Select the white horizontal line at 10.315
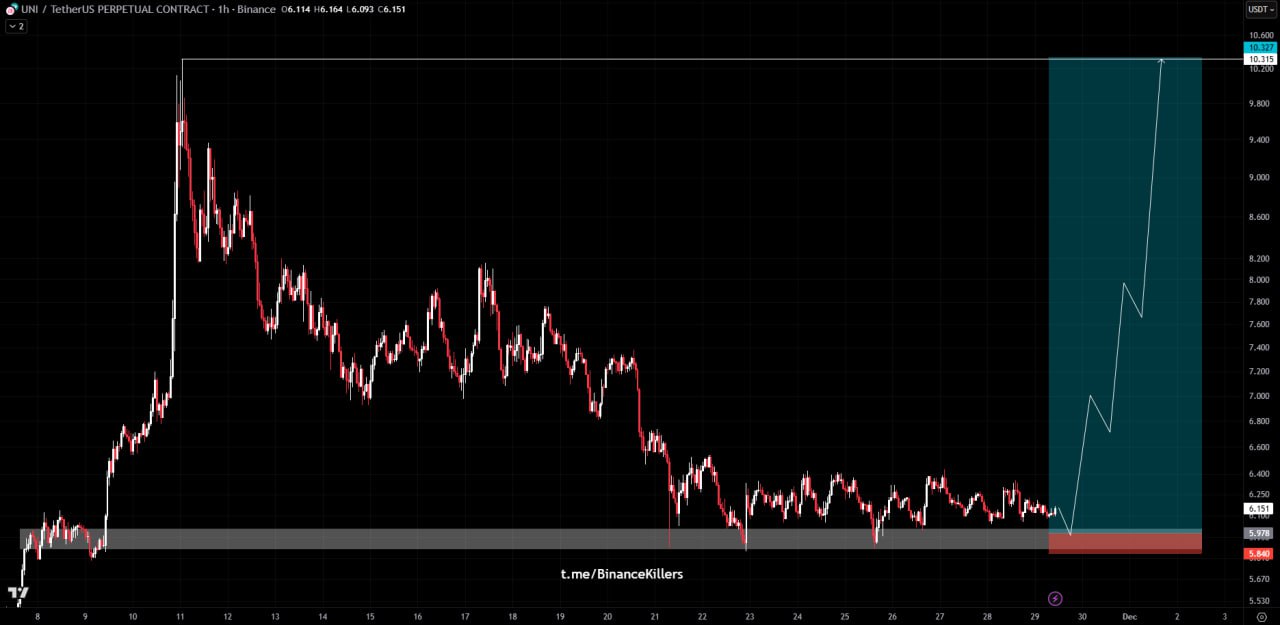 600,60
